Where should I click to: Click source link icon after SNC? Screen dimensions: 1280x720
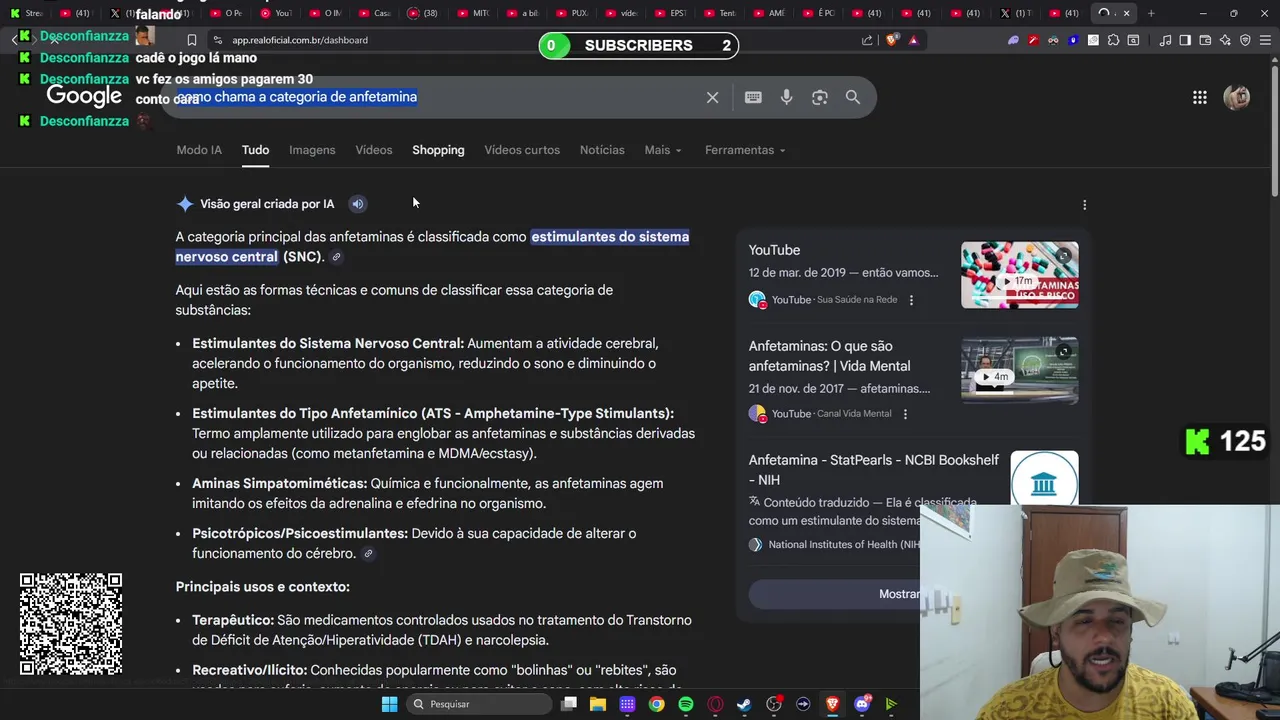click(336, 257)
